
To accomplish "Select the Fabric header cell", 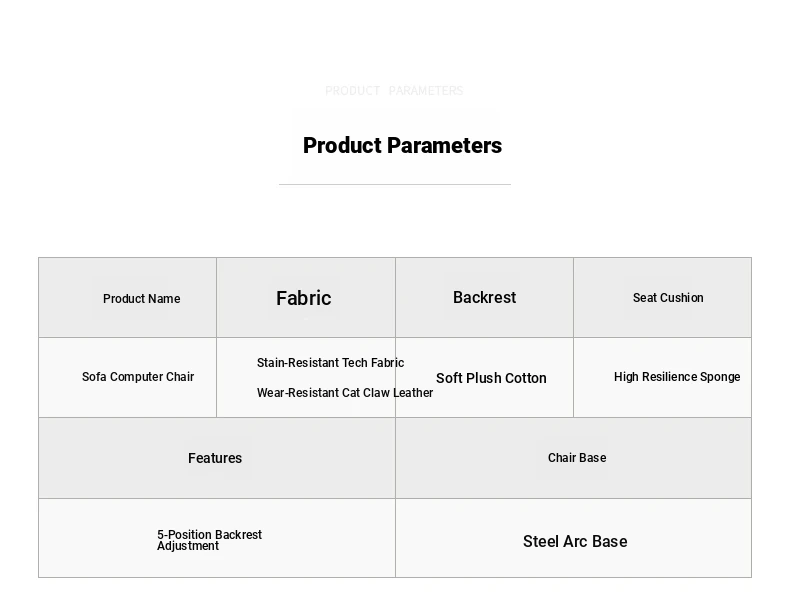I will point(304,298).
